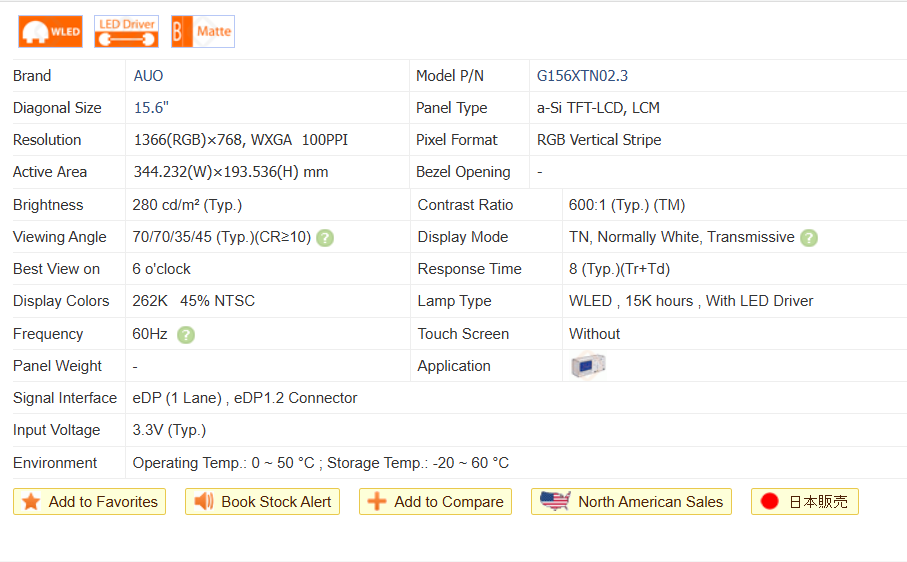Click the Matte surface badge icon

click(202, 32)
